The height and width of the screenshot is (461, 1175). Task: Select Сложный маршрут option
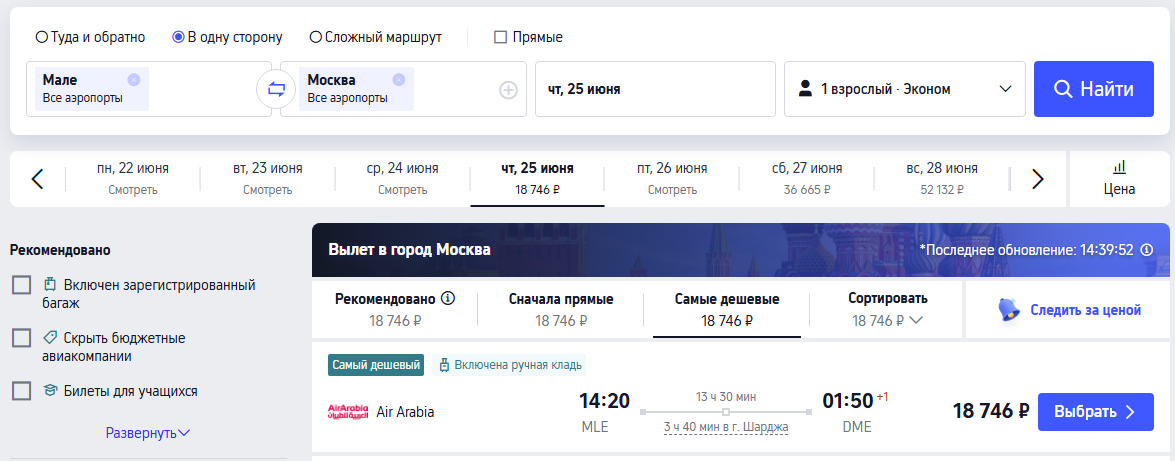click(x=315, y=37)
